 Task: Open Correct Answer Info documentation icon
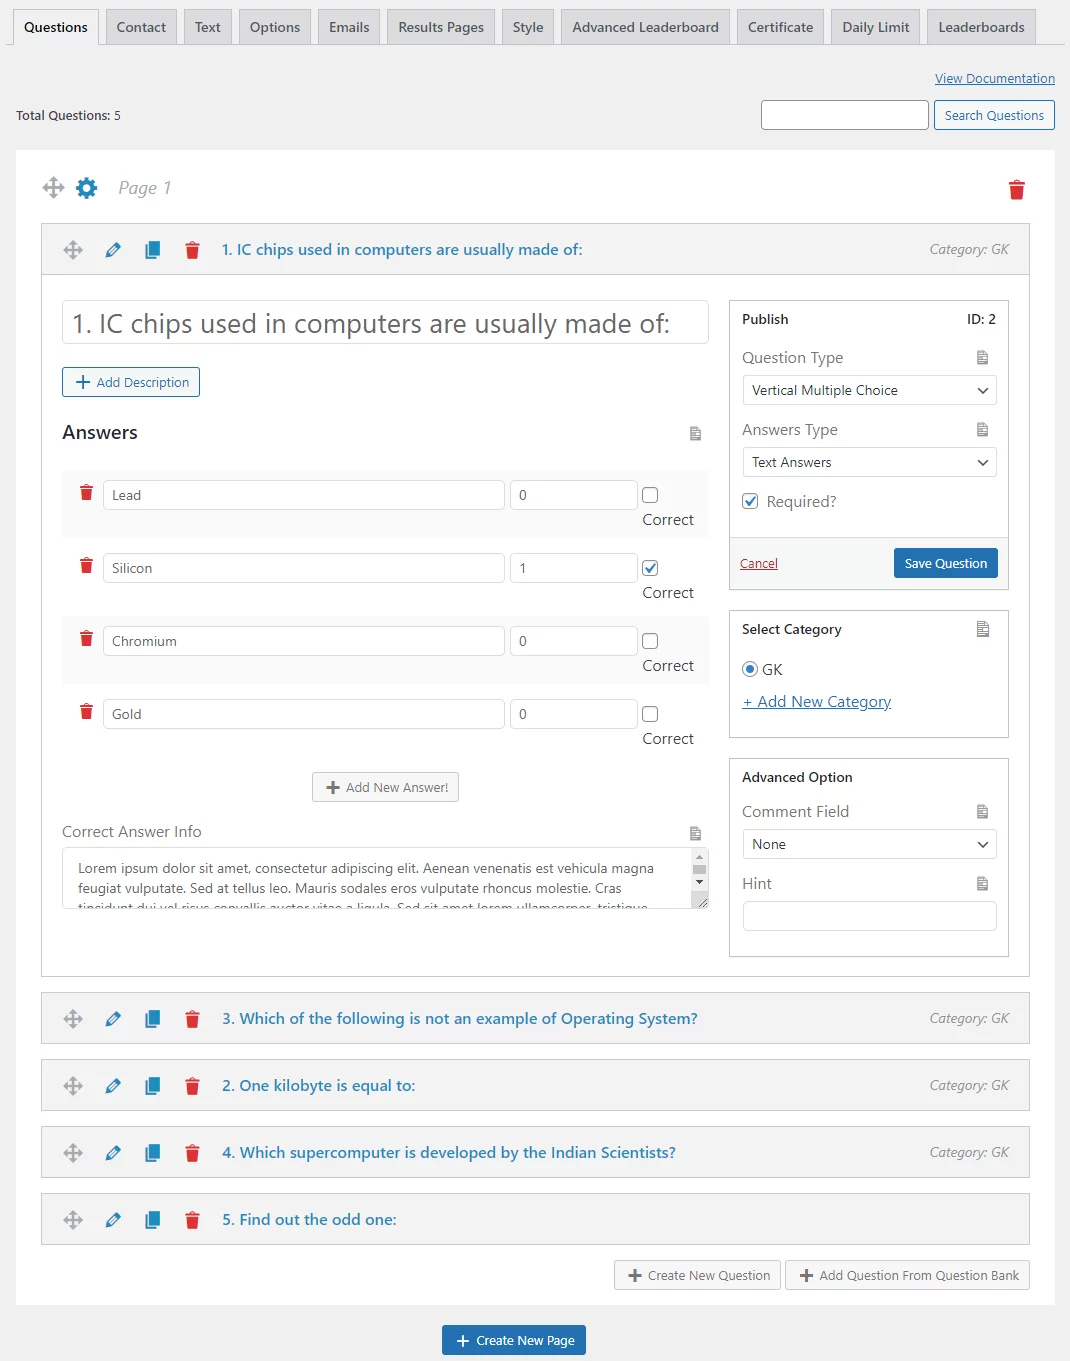click(x=695, y=833)
